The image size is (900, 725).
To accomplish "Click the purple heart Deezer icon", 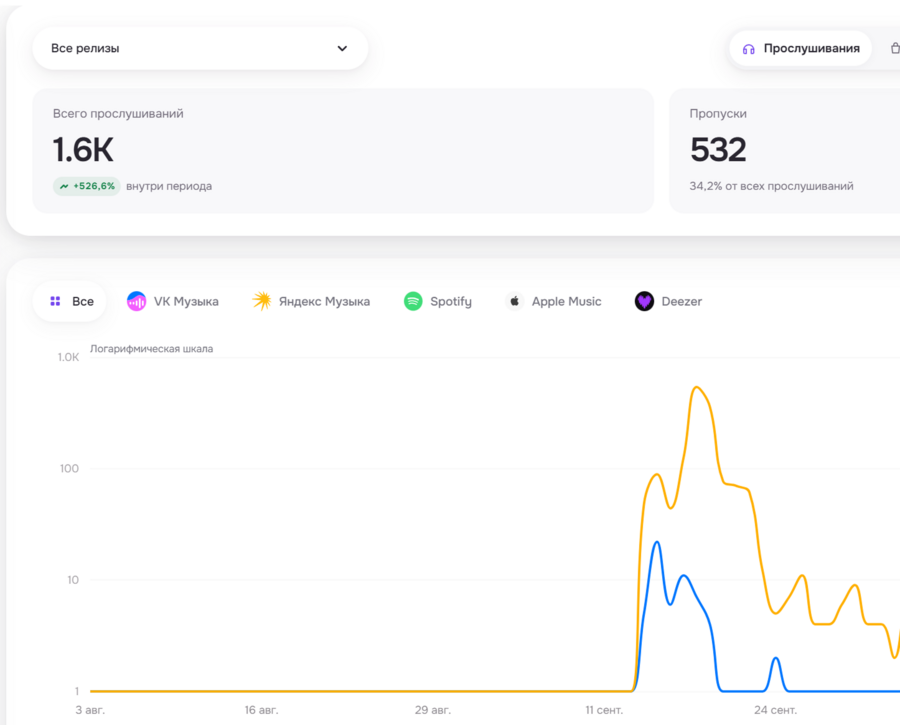I will (x=645, y=301).
